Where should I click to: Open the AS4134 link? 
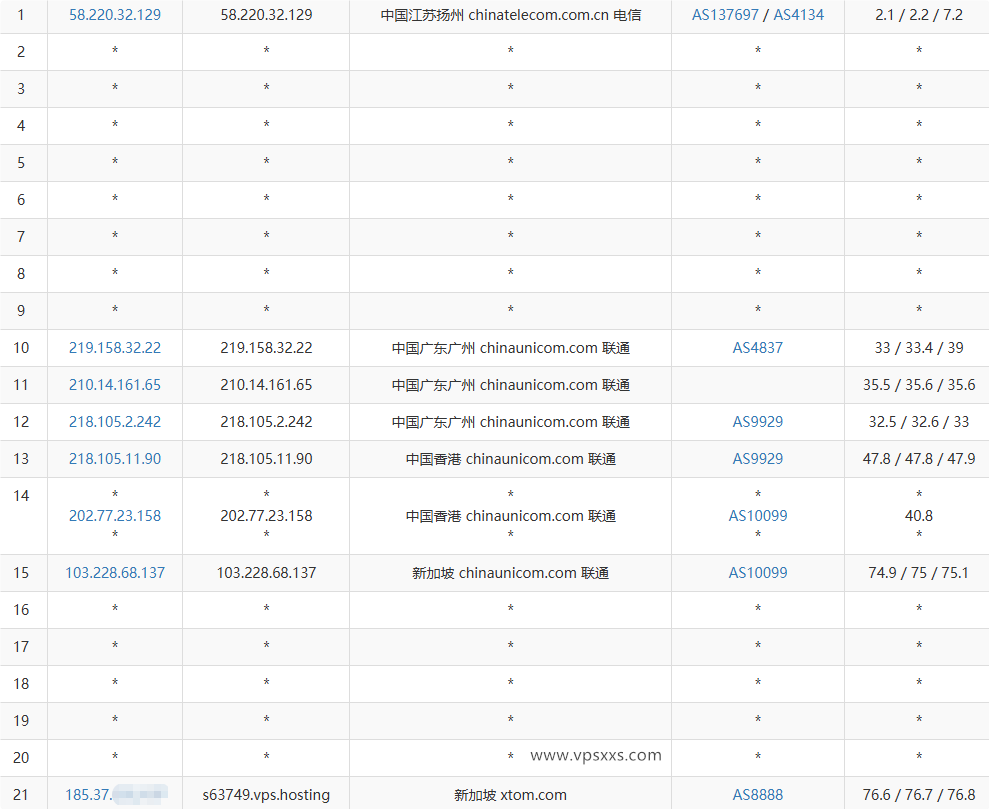point(799,15)
